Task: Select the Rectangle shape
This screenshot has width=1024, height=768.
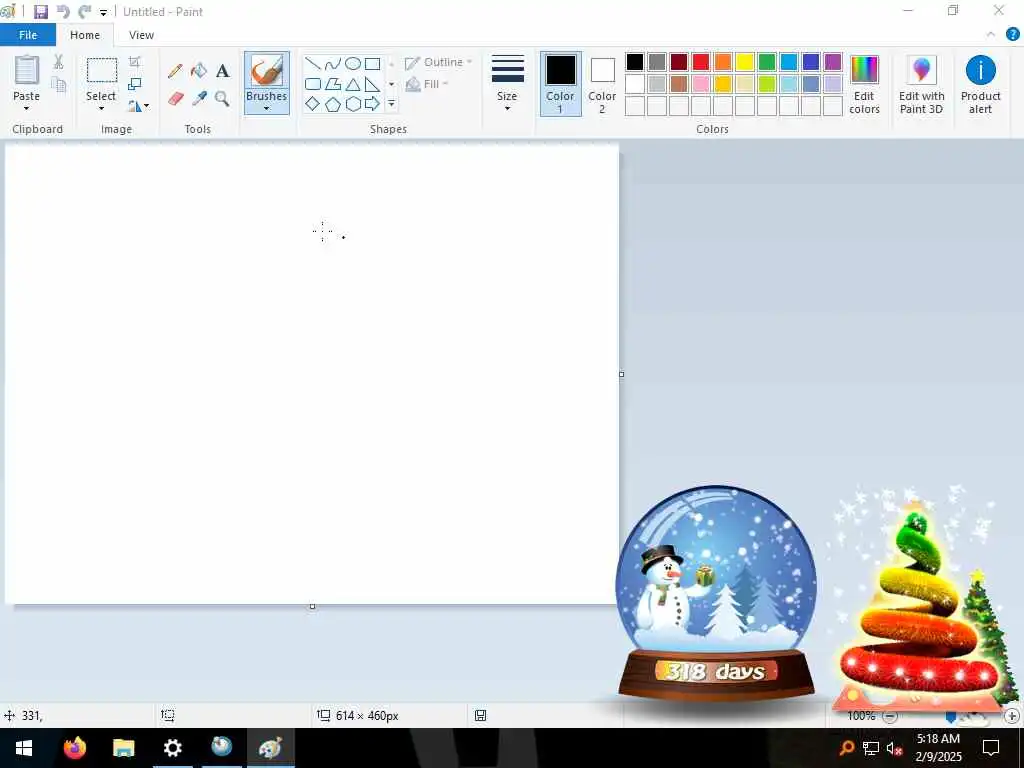Action: point(372,63)
